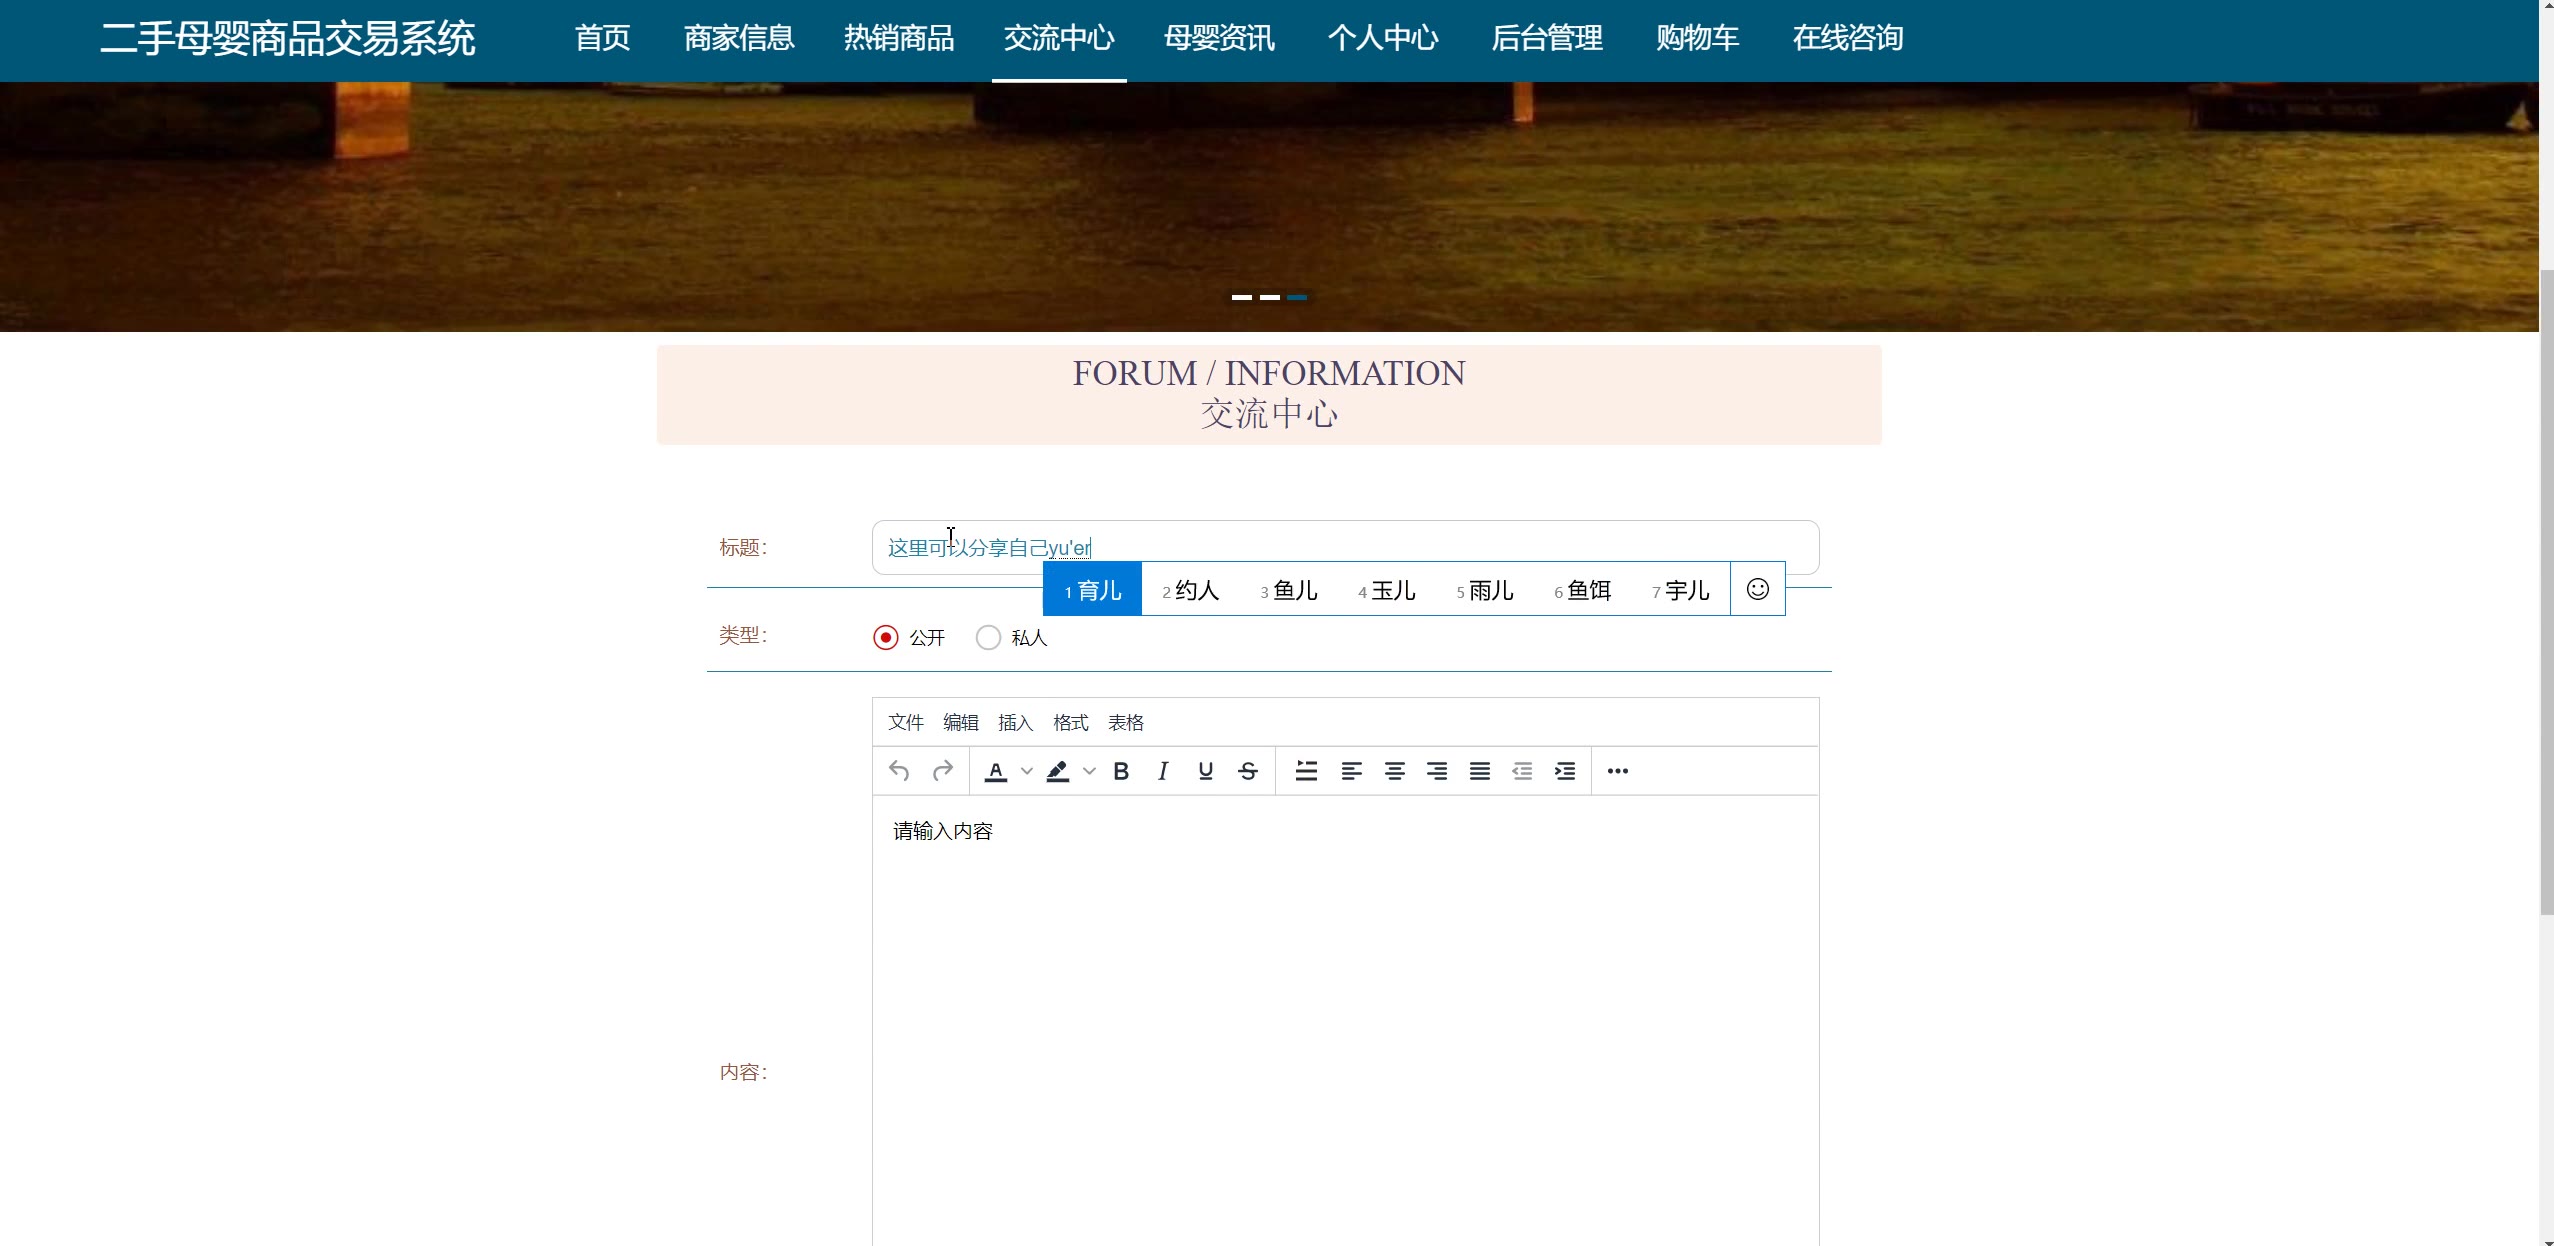Click the Undo icon in editor toolbar

click(898, 771)
